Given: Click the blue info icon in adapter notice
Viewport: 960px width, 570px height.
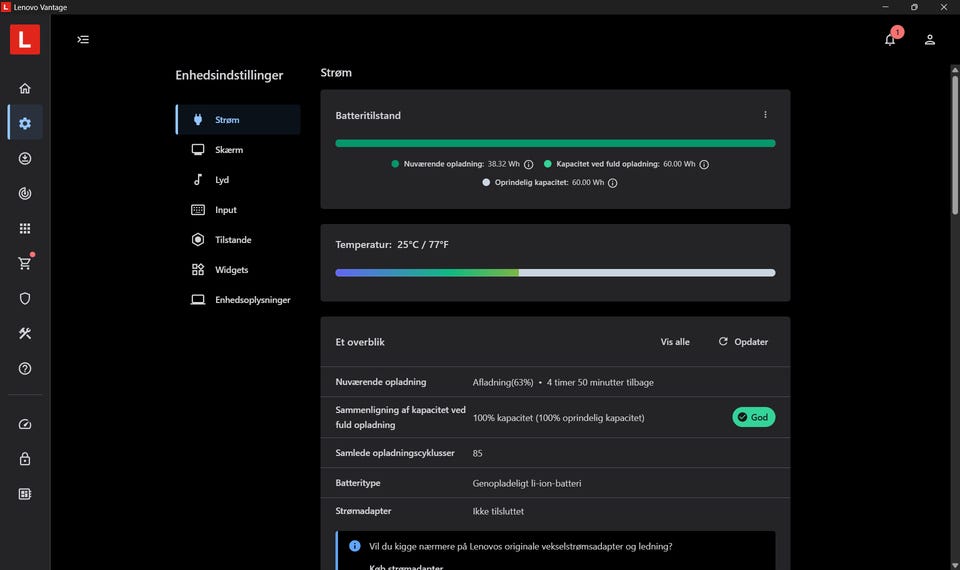Looking at the screenshot, I should (x=354, y=546).
